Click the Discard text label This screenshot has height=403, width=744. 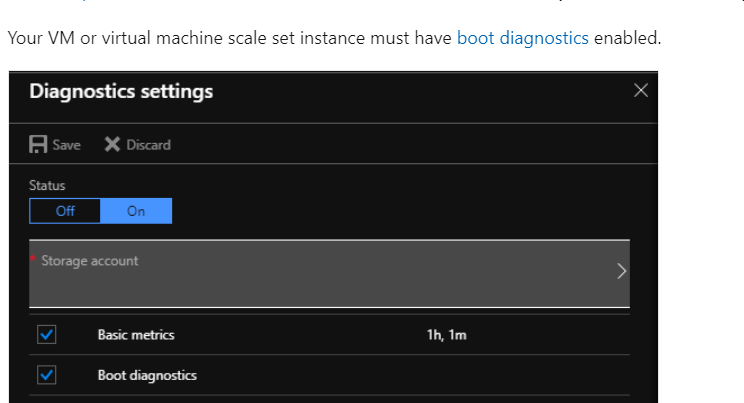point(148,145)
